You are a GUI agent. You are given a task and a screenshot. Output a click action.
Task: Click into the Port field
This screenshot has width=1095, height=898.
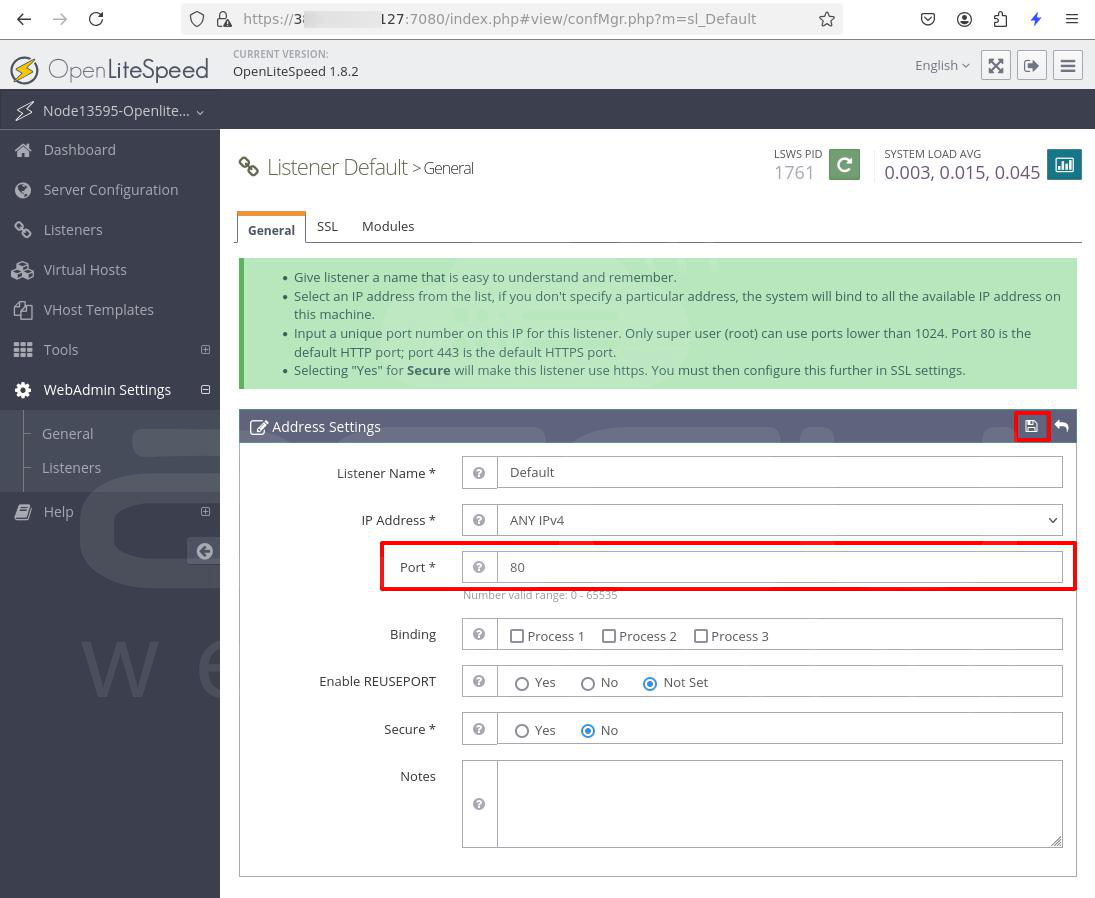779,567
